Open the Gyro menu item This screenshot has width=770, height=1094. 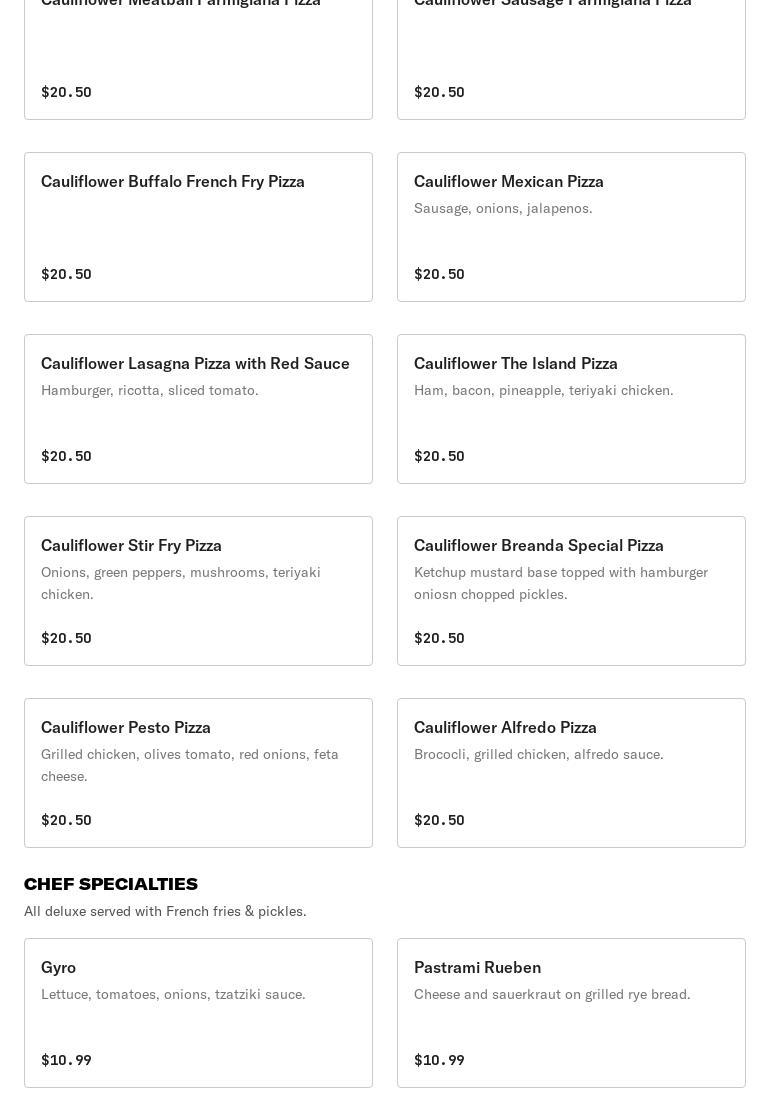pos(198,1013)
